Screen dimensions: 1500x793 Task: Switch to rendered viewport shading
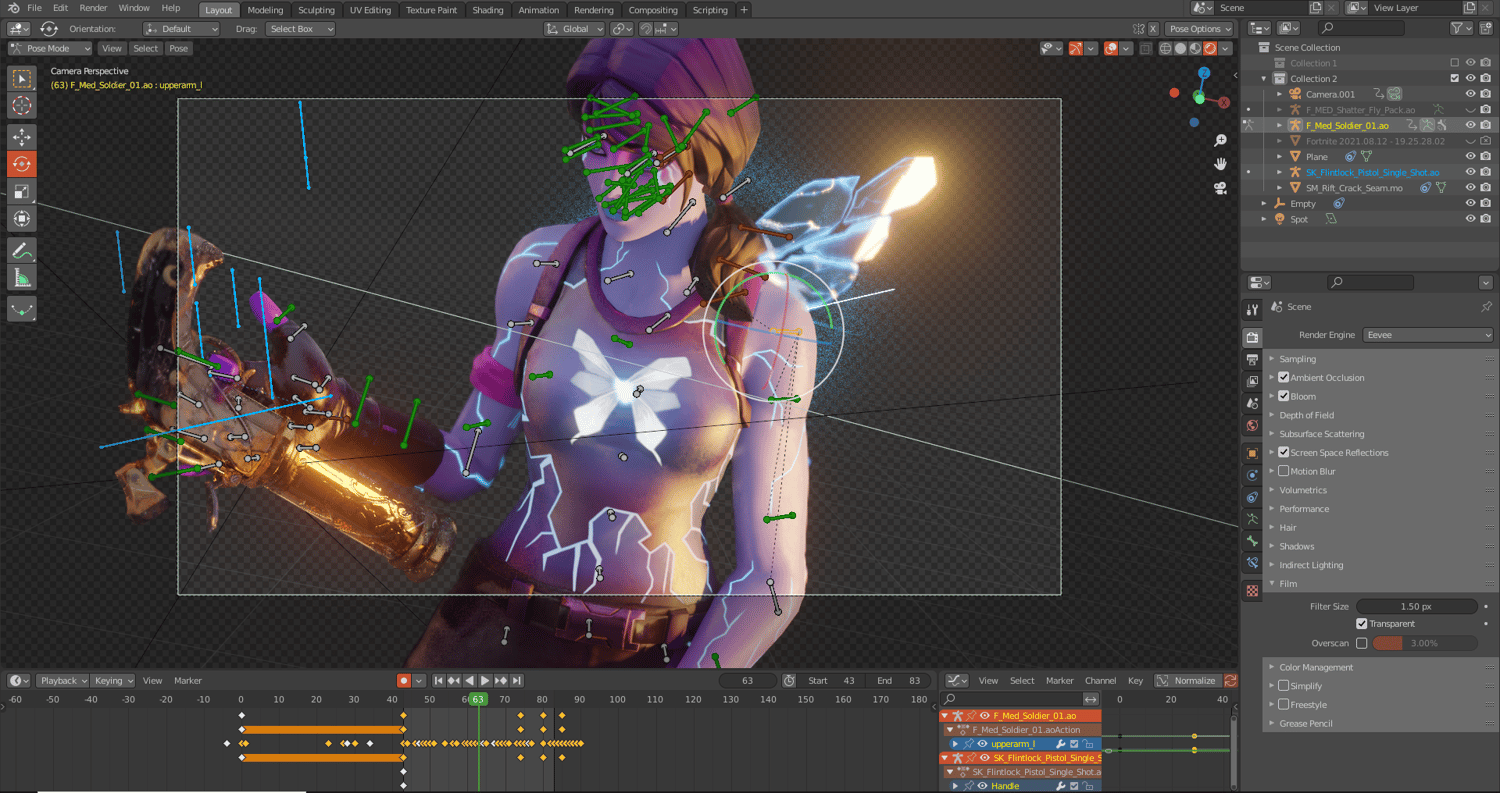coord(1210,48)
